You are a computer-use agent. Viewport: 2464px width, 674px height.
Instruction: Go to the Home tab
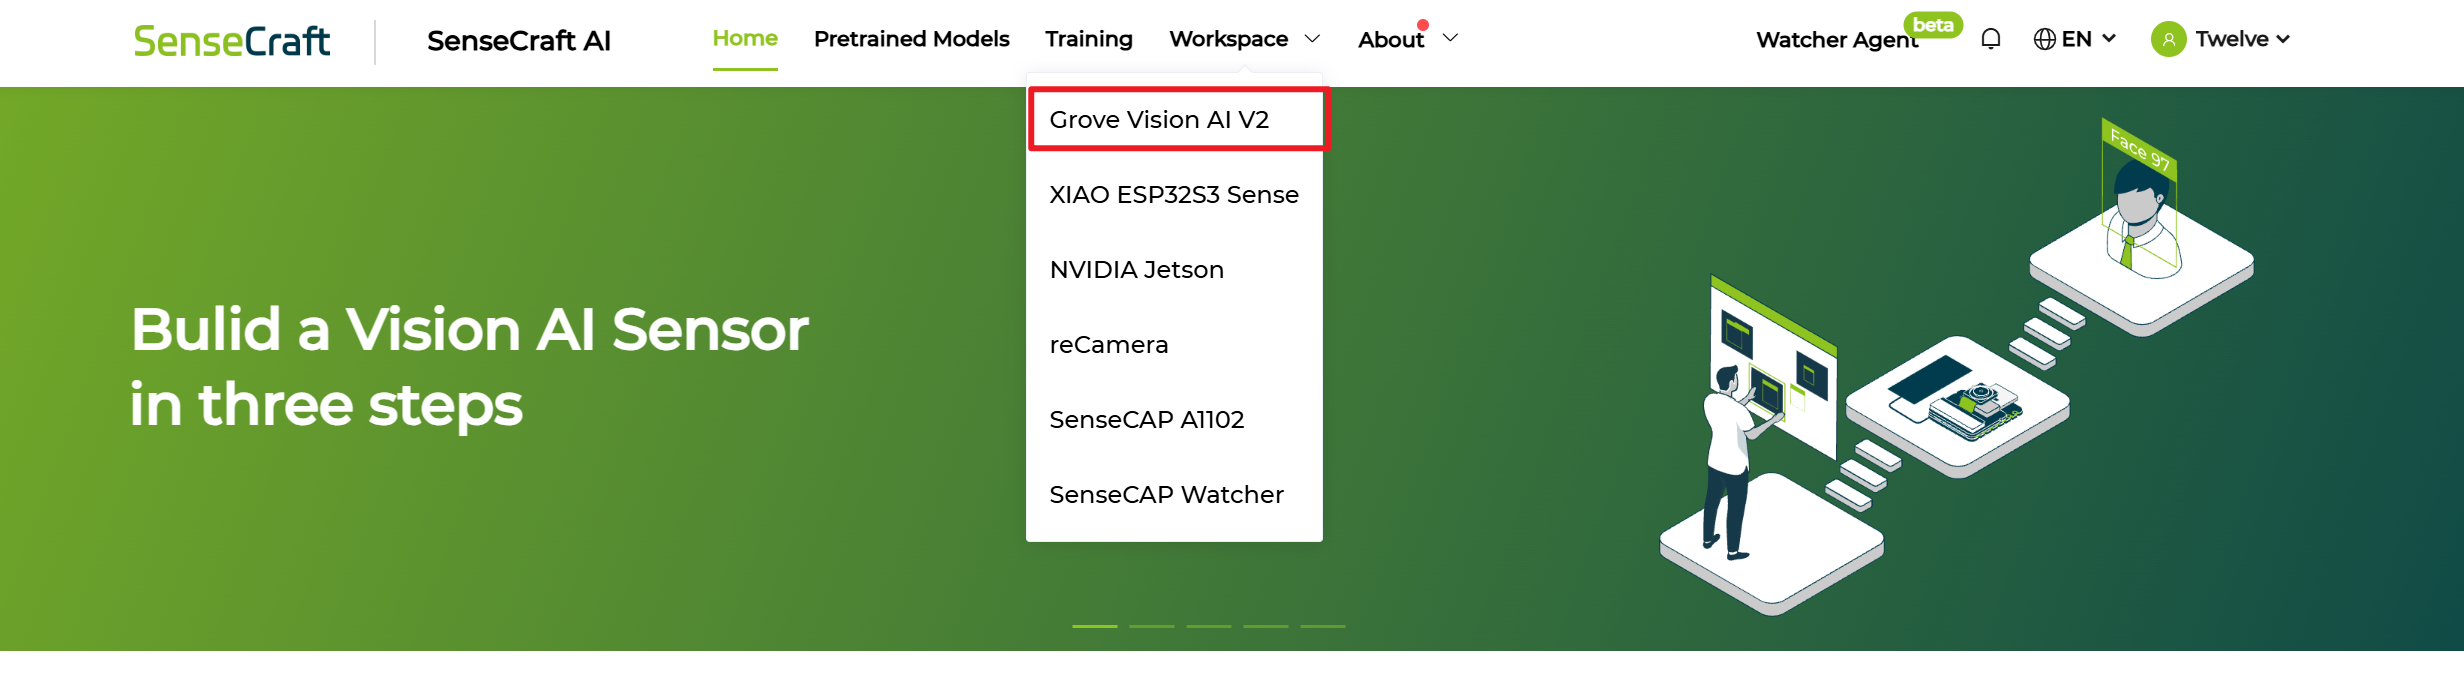pyautogui.click(x=745, y=39)
